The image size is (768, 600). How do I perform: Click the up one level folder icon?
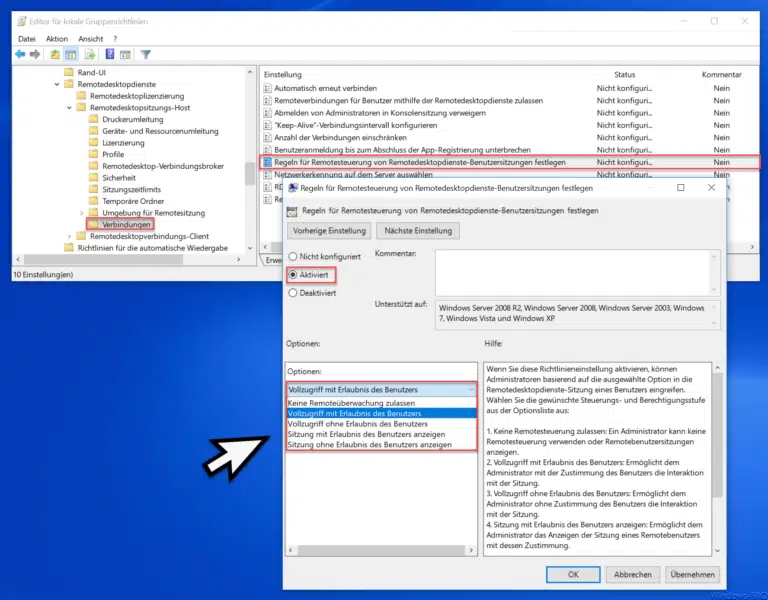point(57,54)
